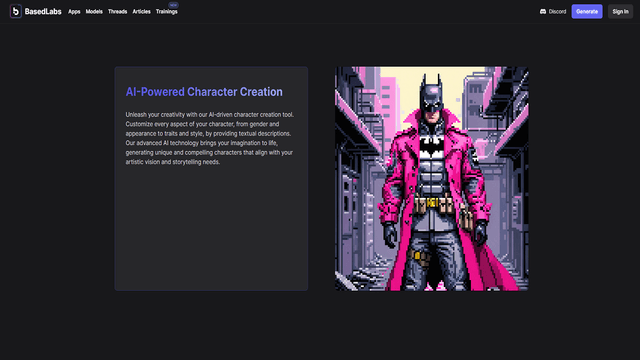Viewport: 640px width, 360px height.
Task: Go to the Models page
Action: [x=94, y=11]
